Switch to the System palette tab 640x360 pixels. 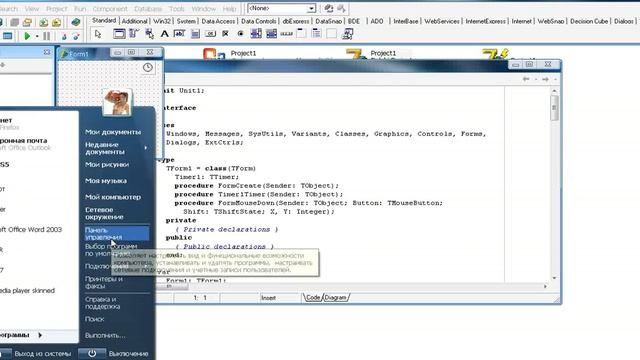(x=186, y=21)
